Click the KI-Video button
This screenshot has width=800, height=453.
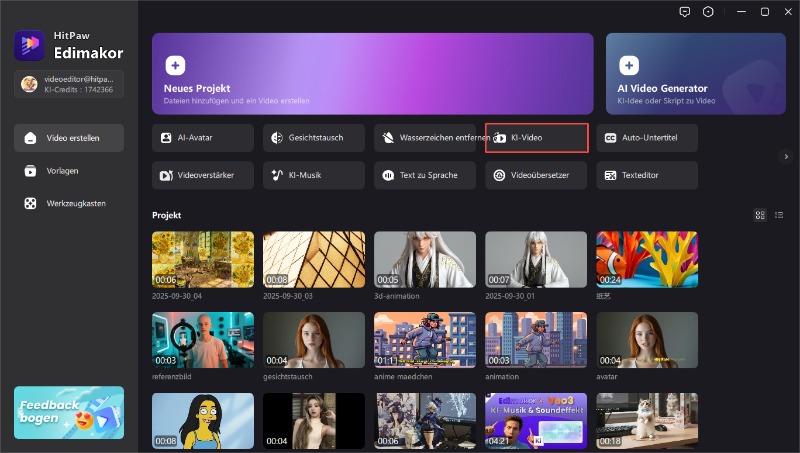[536, 137]
